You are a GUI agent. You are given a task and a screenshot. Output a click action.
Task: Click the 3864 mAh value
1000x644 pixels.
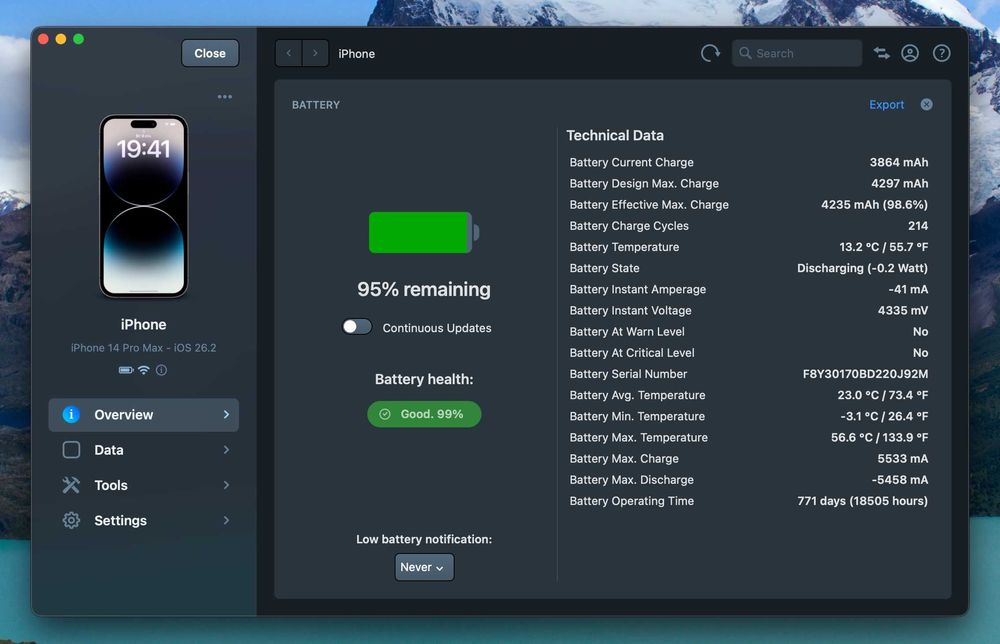[x=899, y=163]
